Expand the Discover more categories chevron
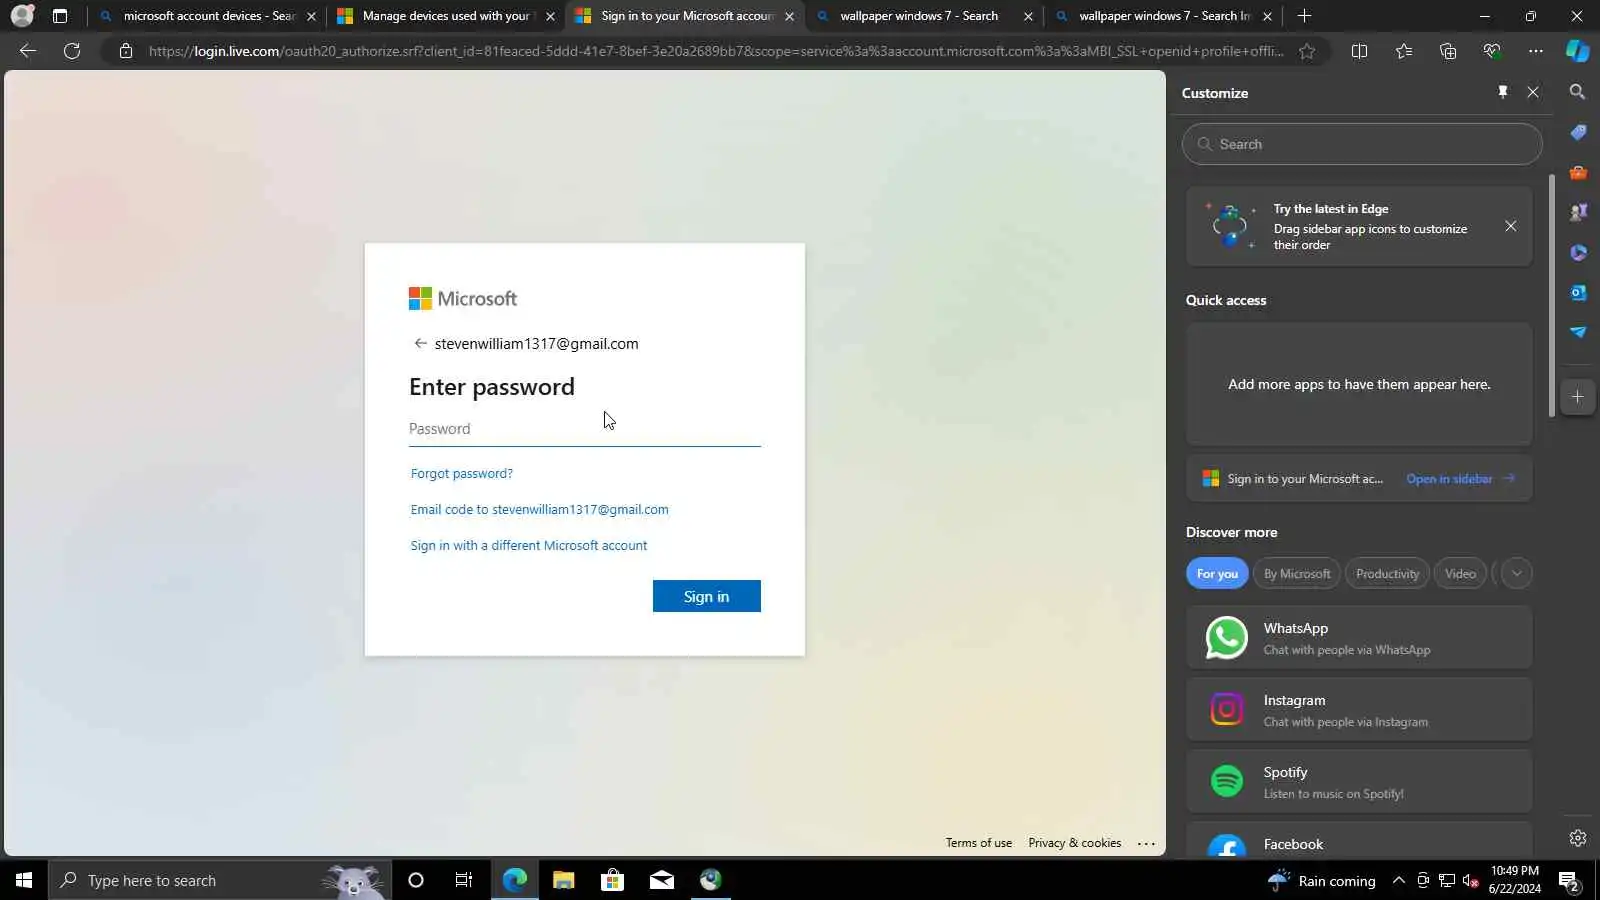 pyautogui.click(x=1516, y=573)
